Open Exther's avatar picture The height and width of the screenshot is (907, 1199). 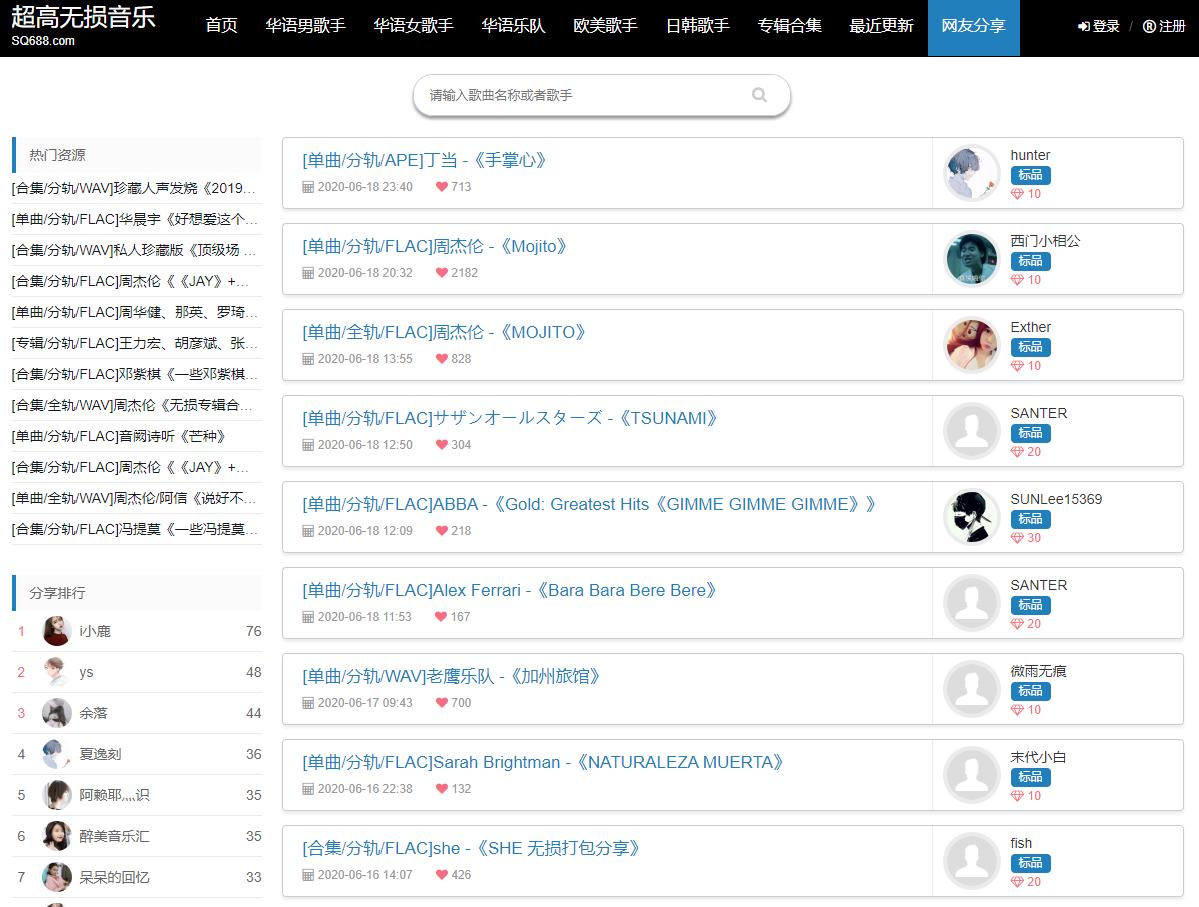(x=972, y=346)
